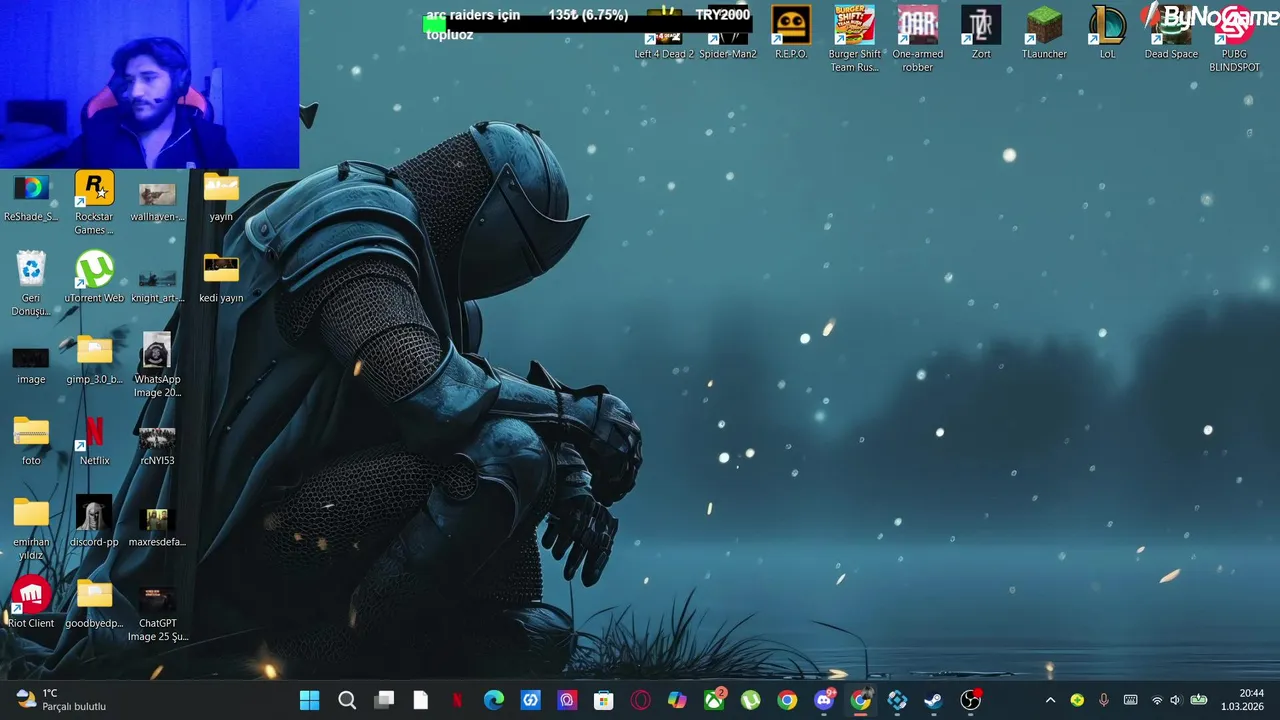Click the battery tray icon
The image size is (1280, 720).
click(1198, 700)
